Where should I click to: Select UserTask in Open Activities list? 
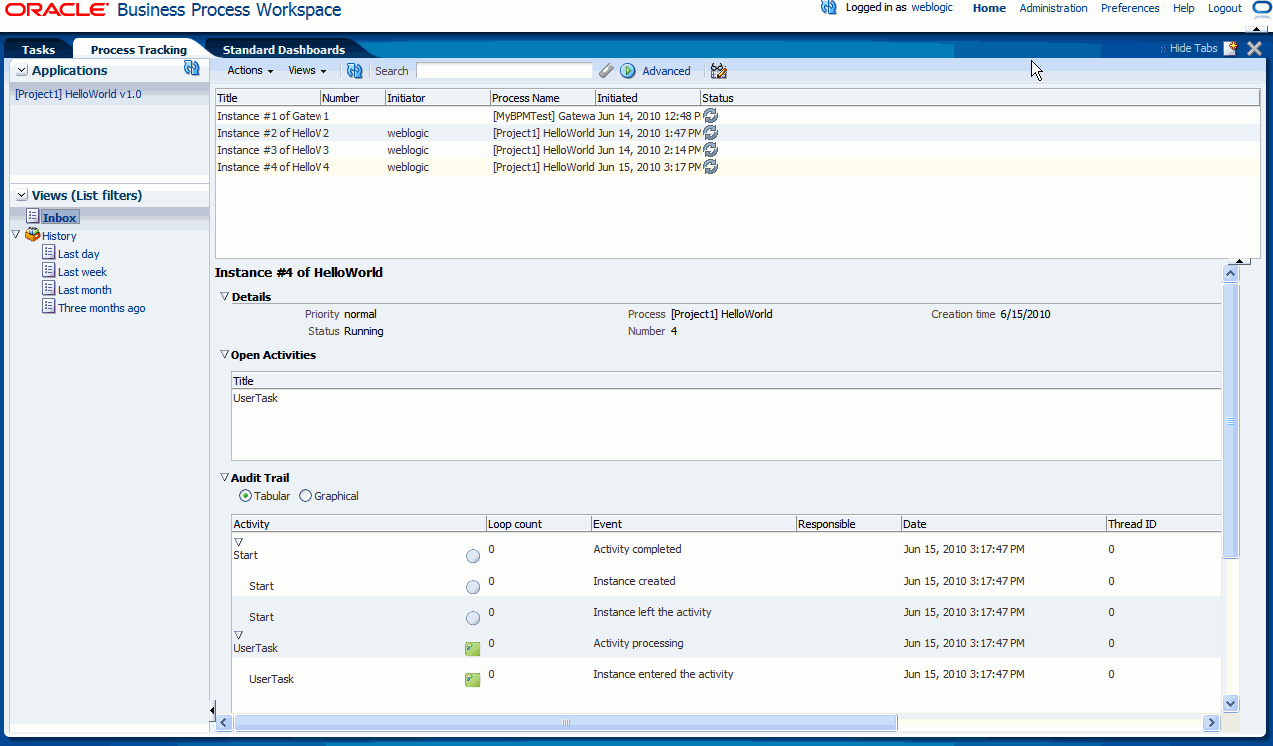point(255,398)
